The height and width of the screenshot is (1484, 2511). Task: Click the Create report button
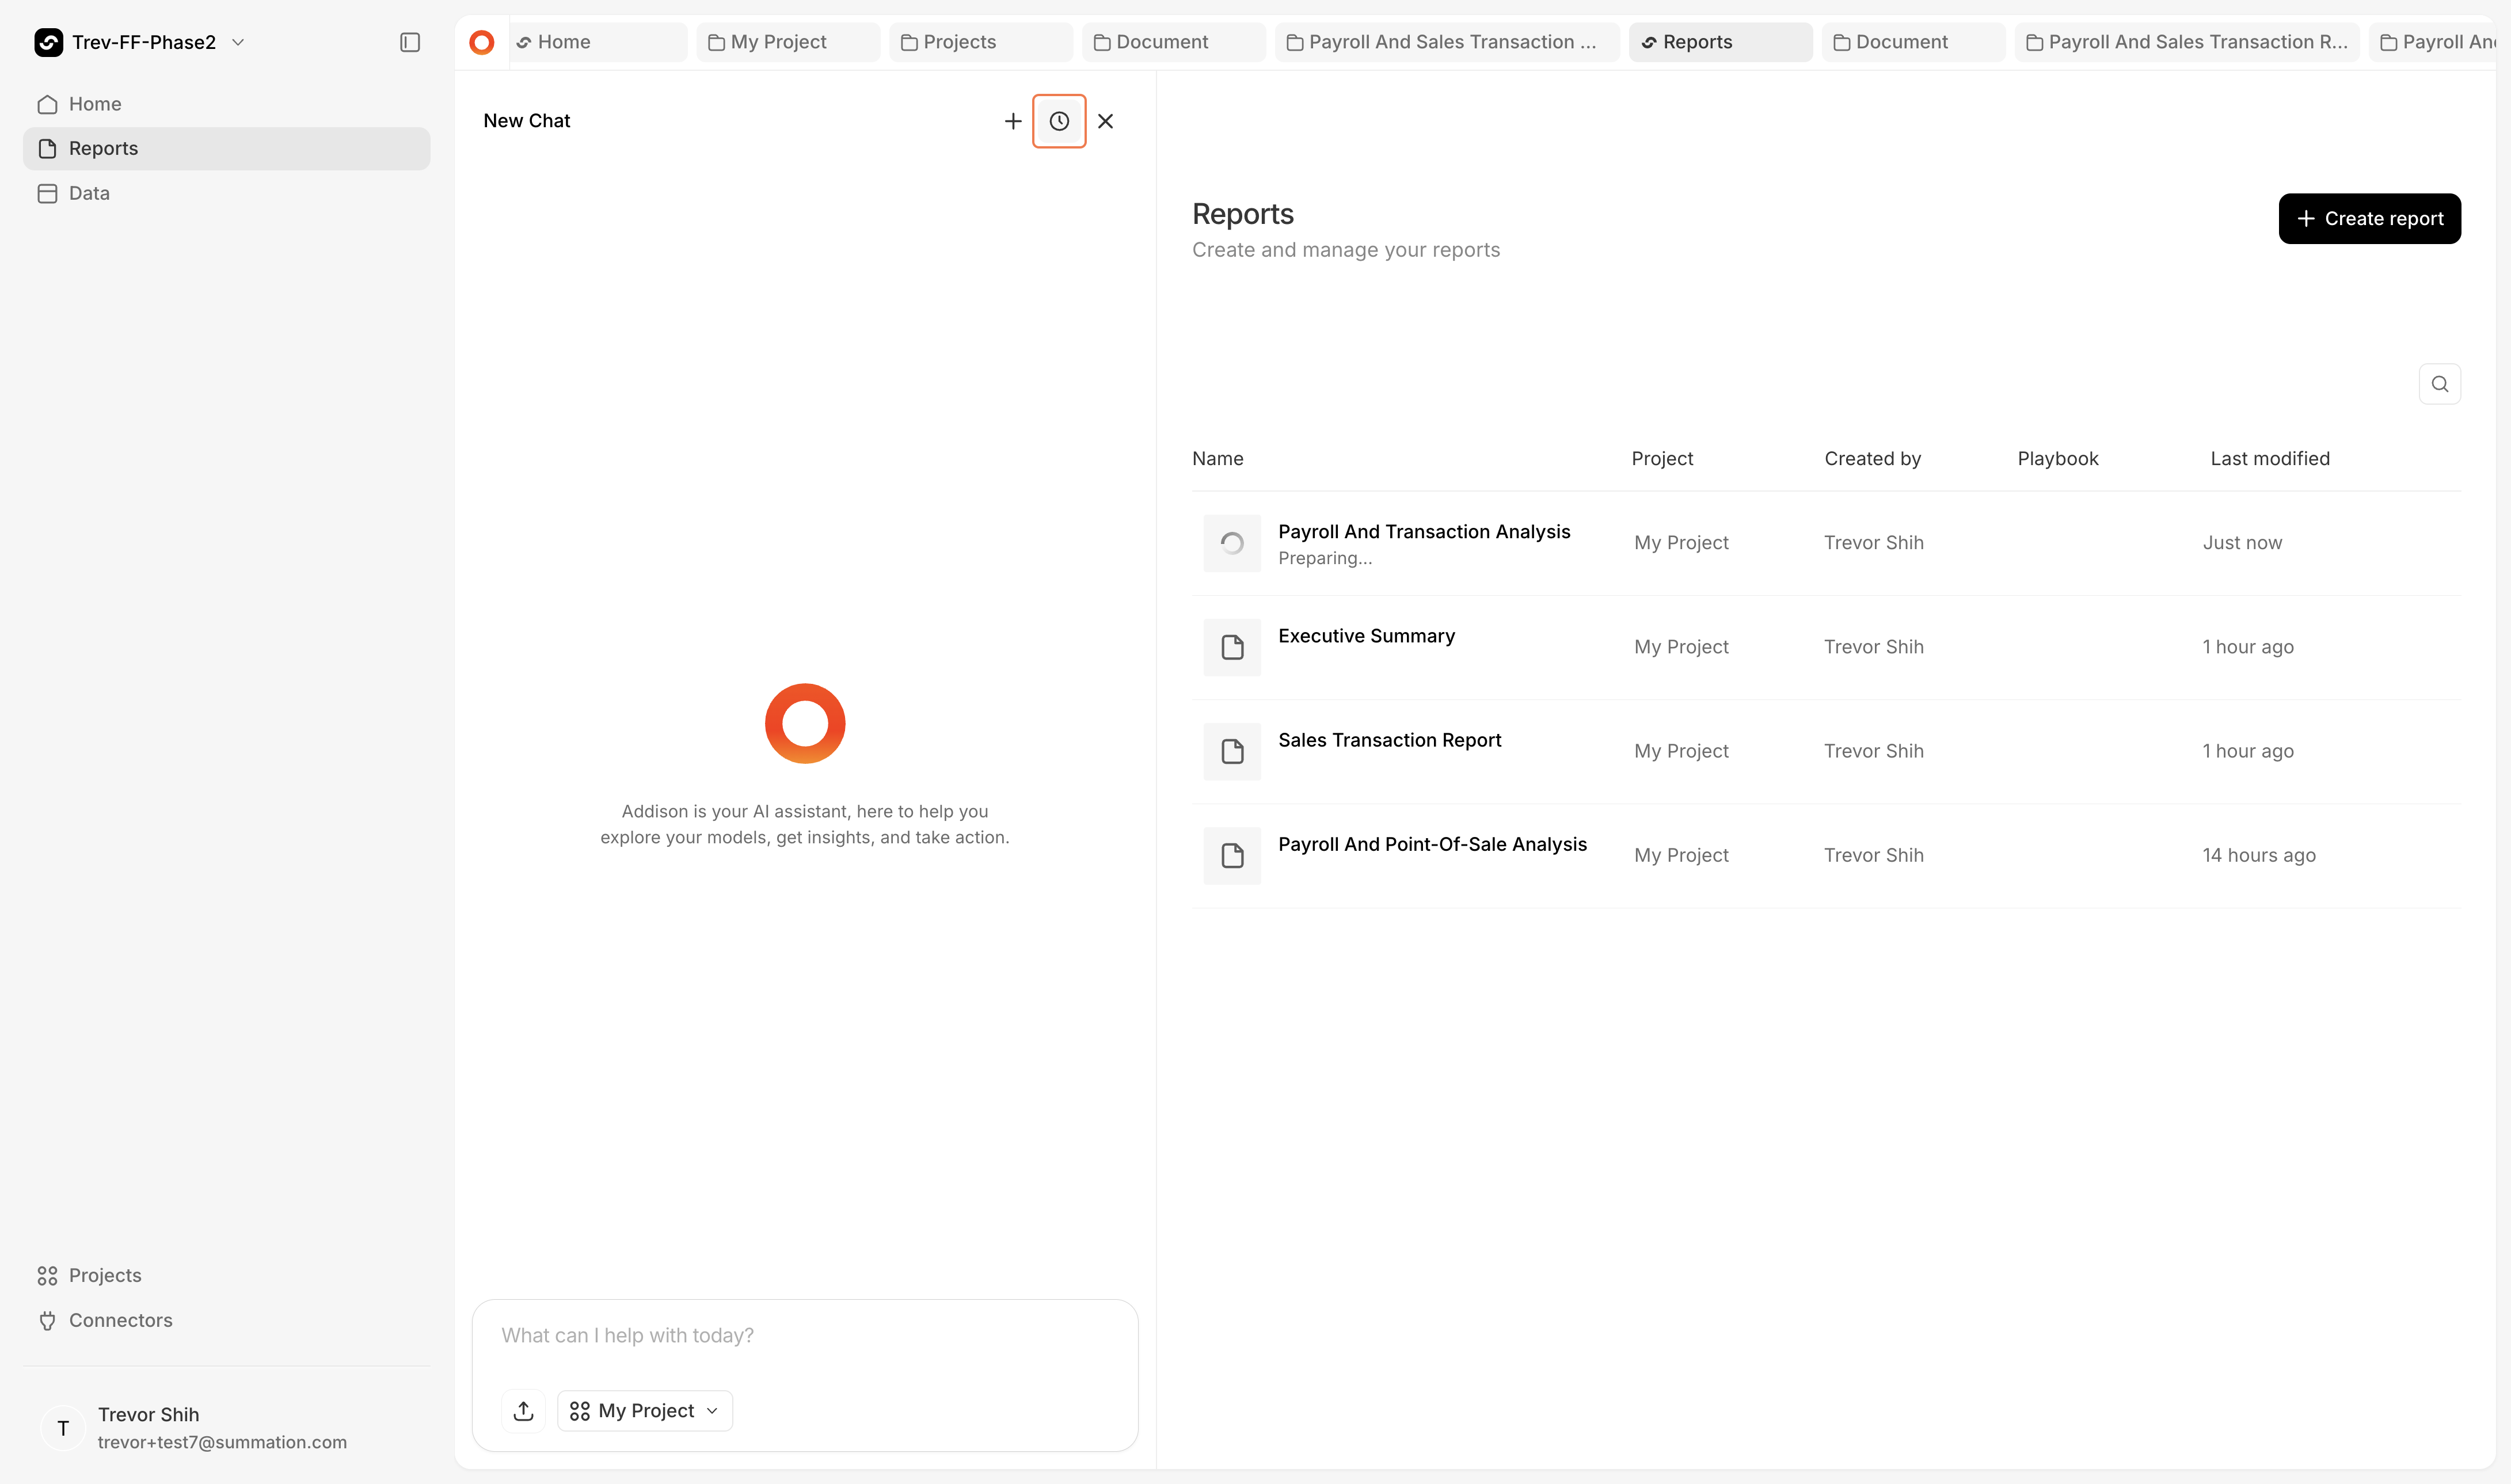(x=2369, y=219)
